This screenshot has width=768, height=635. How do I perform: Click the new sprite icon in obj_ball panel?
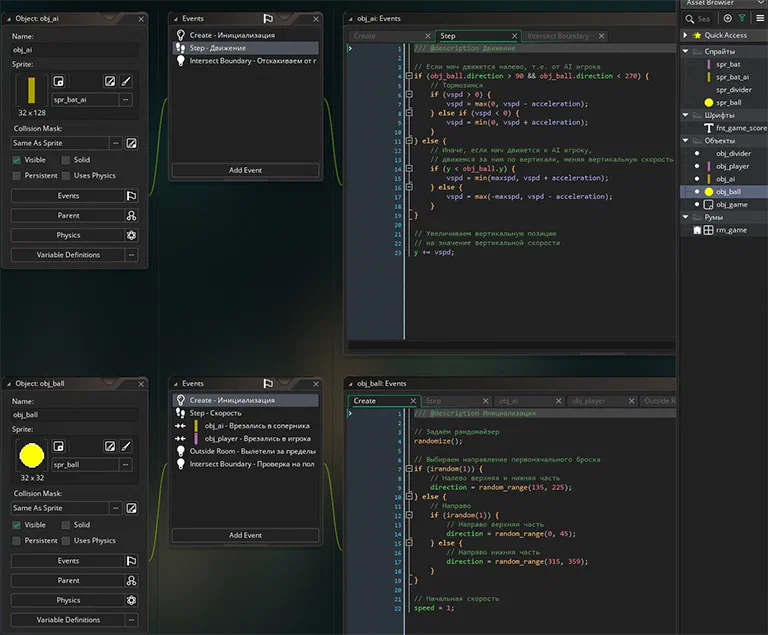point(58,446)
